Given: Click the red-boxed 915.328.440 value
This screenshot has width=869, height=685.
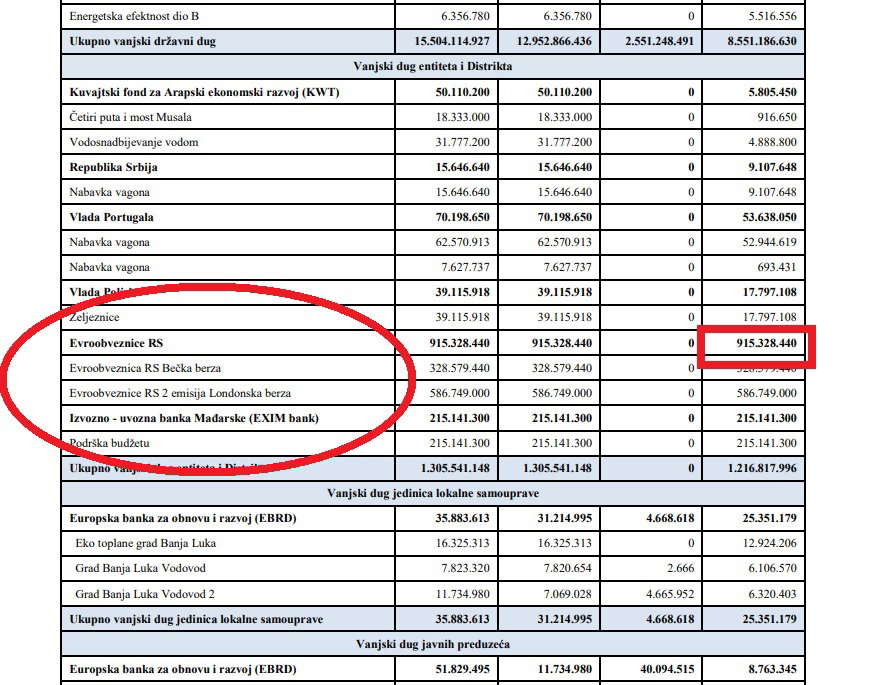Looking at the screenshot, I should 766,343.
